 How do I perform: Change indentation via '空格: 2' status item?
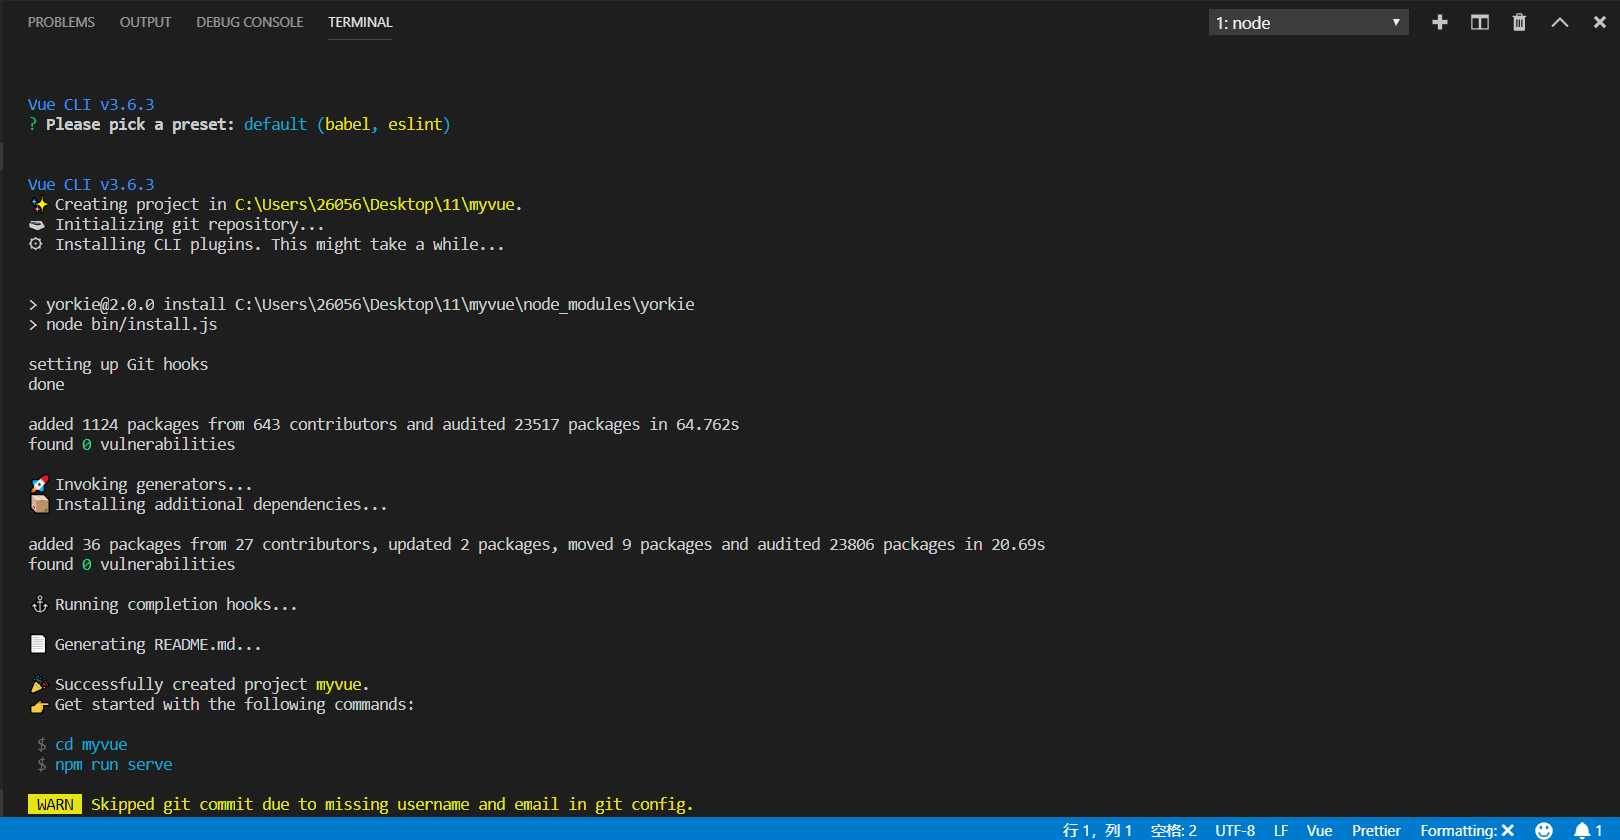pos(1173,830)
